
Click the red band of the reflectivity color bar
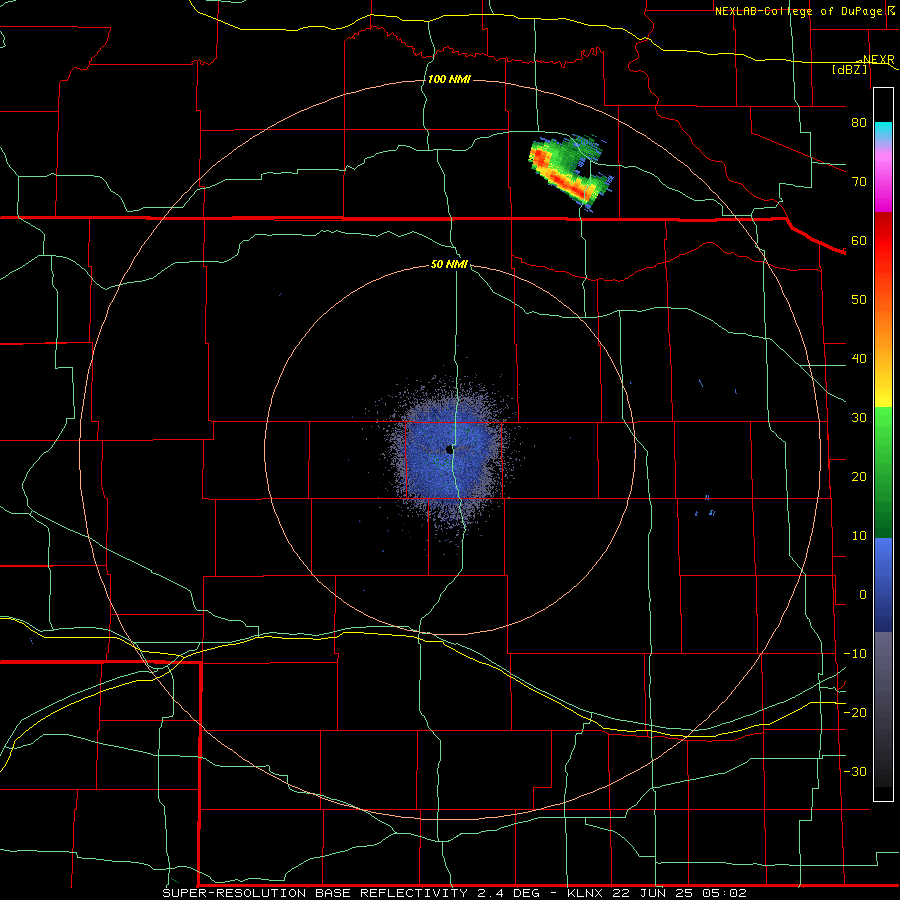[x=883, y=241]
